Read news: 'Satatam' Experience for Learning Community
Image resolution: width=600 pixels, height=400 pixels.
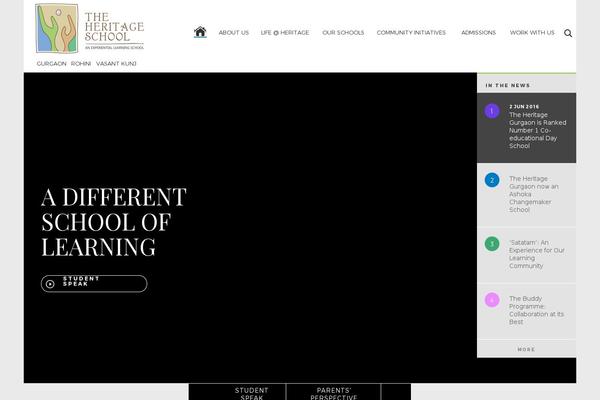(x=536, y=254)
